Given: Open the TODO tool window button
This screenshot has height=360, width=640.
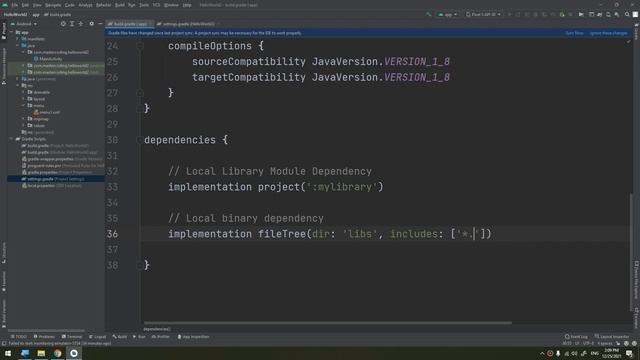Looking at the screenshot, I should click(x=19, y=337).
